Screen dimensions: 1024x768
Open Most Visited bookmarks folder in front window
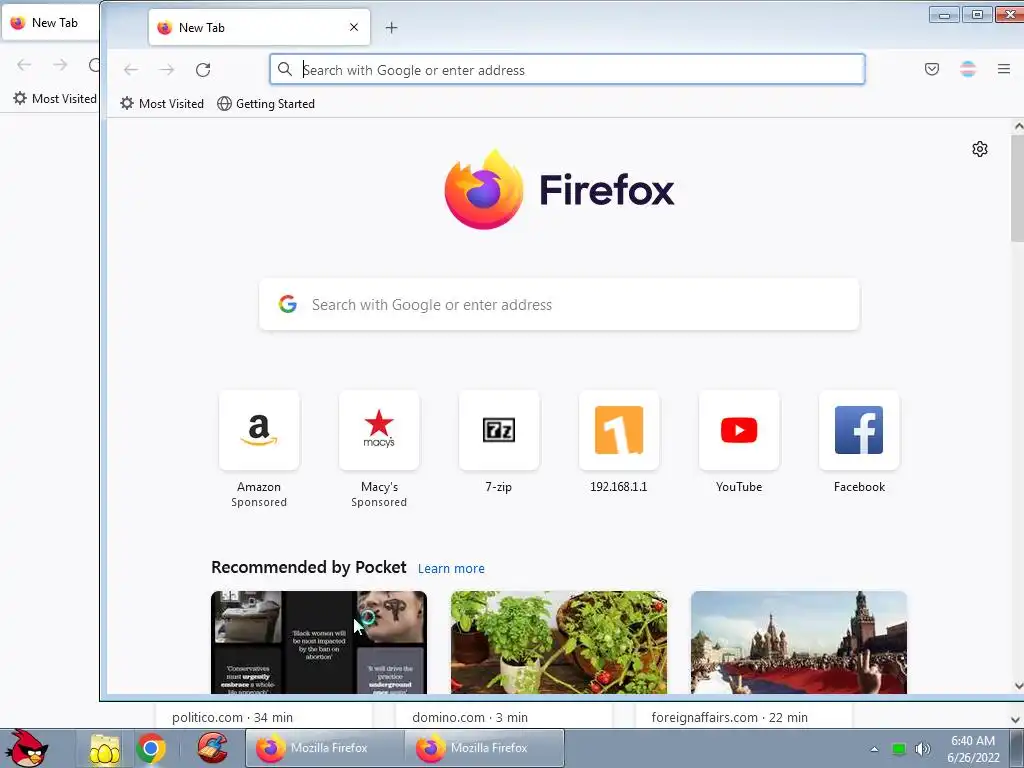162,104
